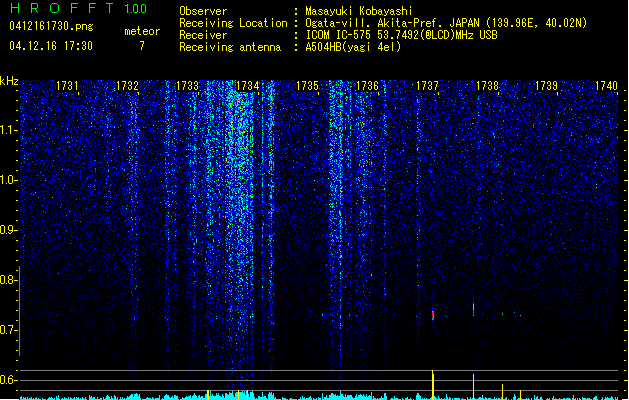Click the 'Receiver' field label

203,35
